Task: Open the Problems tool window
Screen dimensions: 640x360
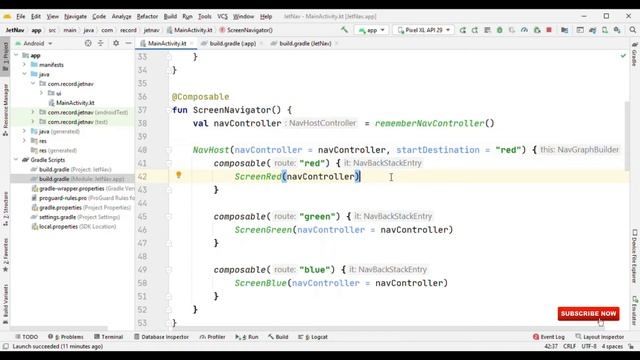Action: click(66, 337)
